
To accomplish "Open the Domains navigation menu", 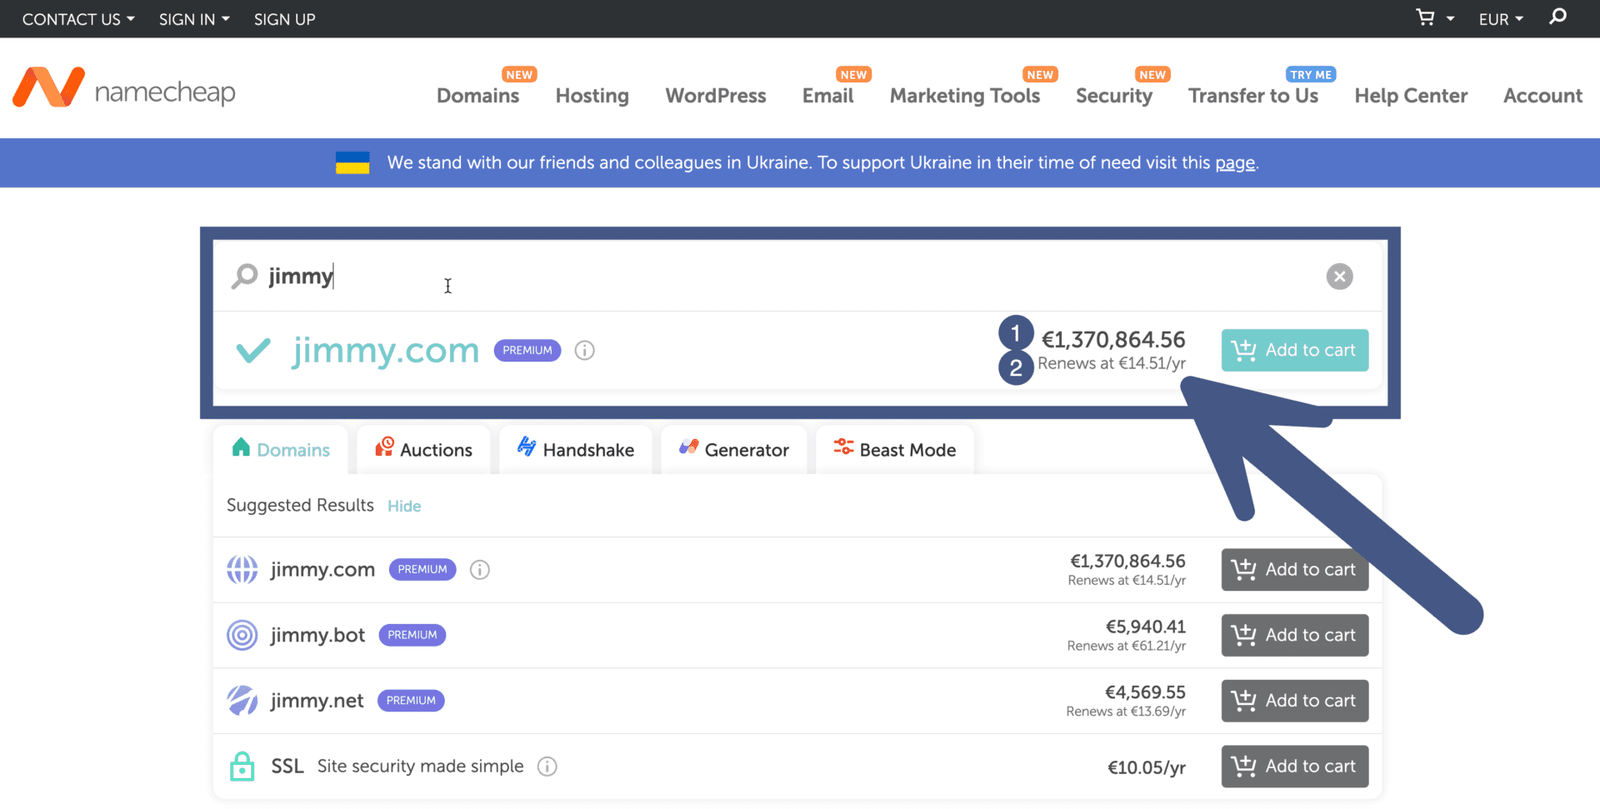I will (x=478, y=96).
